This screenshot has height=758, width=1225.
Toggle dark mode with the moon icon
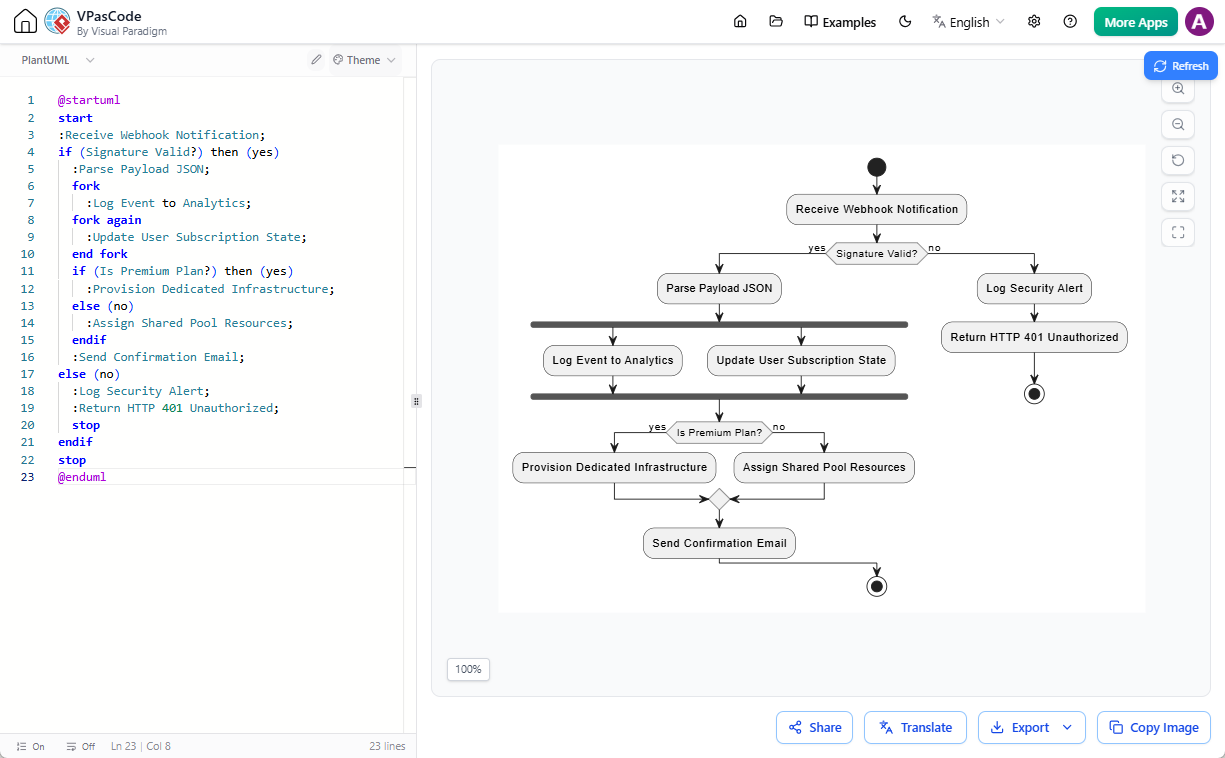[x=905, y=22]
